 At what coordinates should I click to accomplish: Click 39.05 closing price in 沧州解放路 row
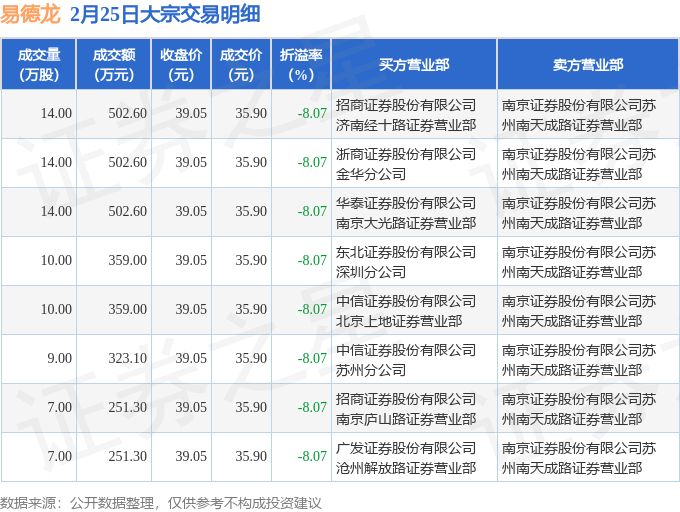191,457
